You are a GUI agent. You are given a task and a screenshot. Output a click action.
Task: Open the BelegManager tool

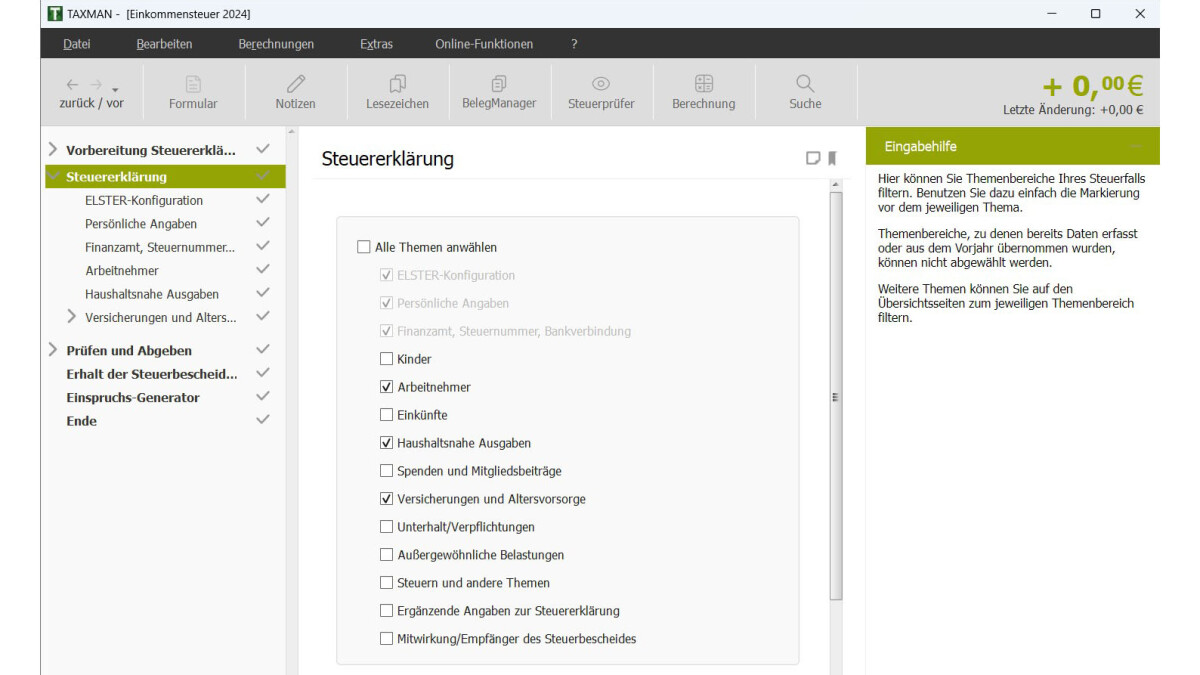(x=499, y=85)
